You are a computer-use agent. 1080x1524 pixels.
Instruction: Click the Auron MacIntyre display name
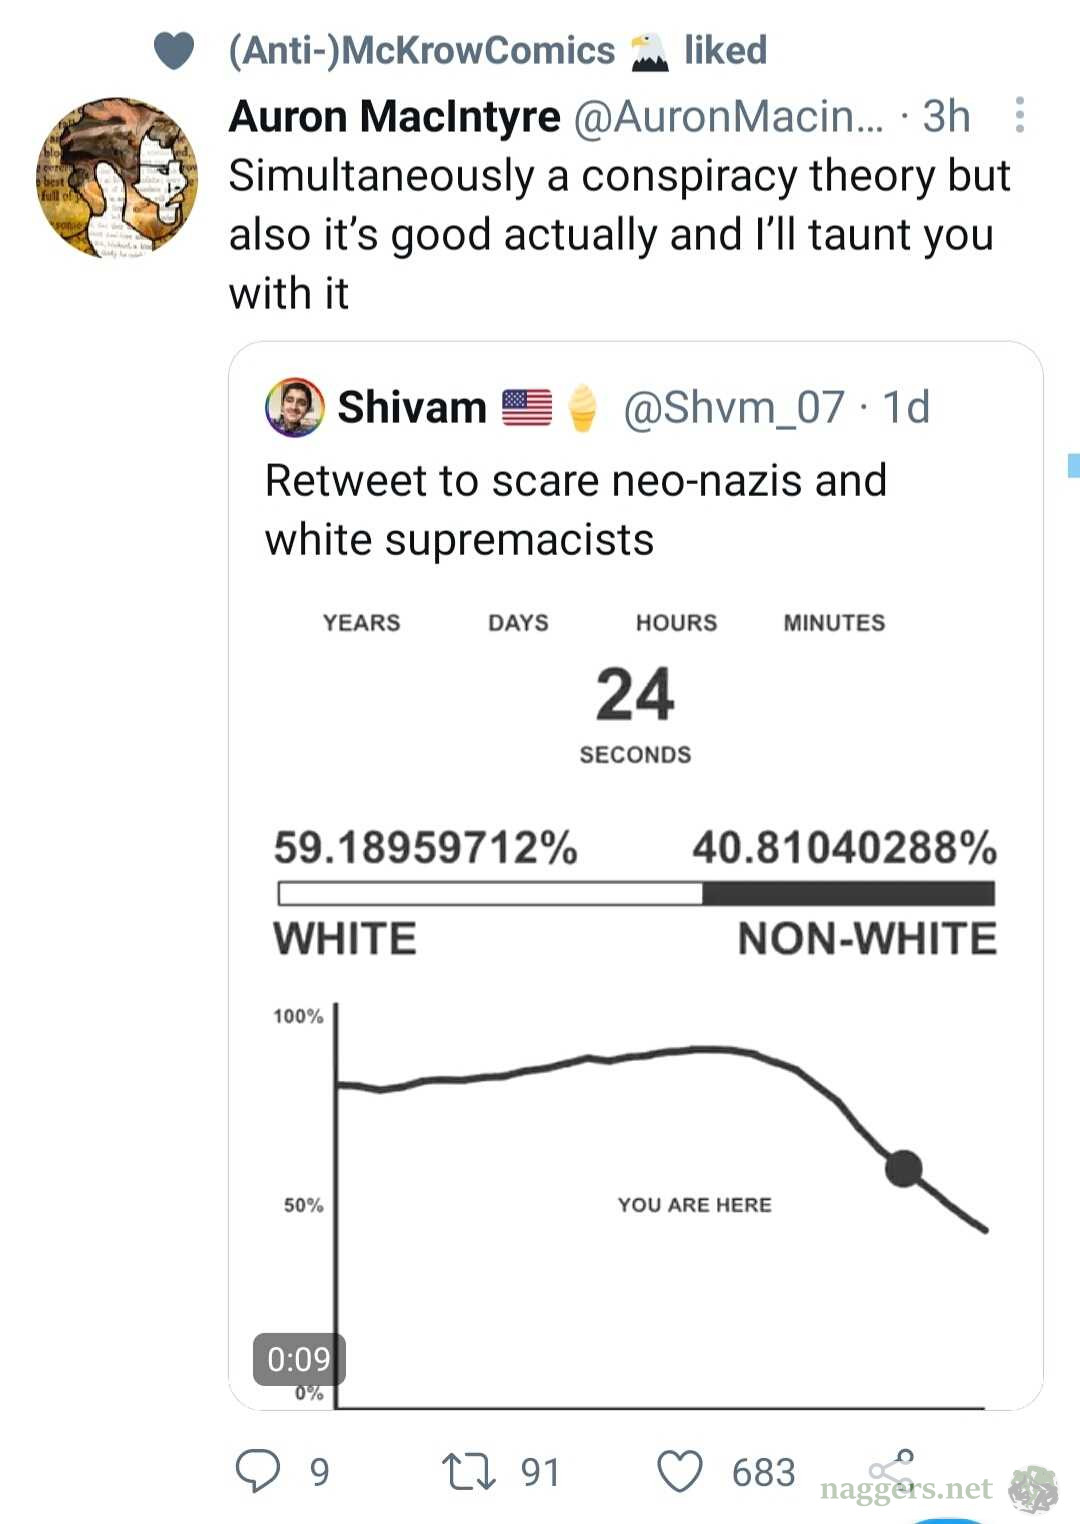coord(394,117)
